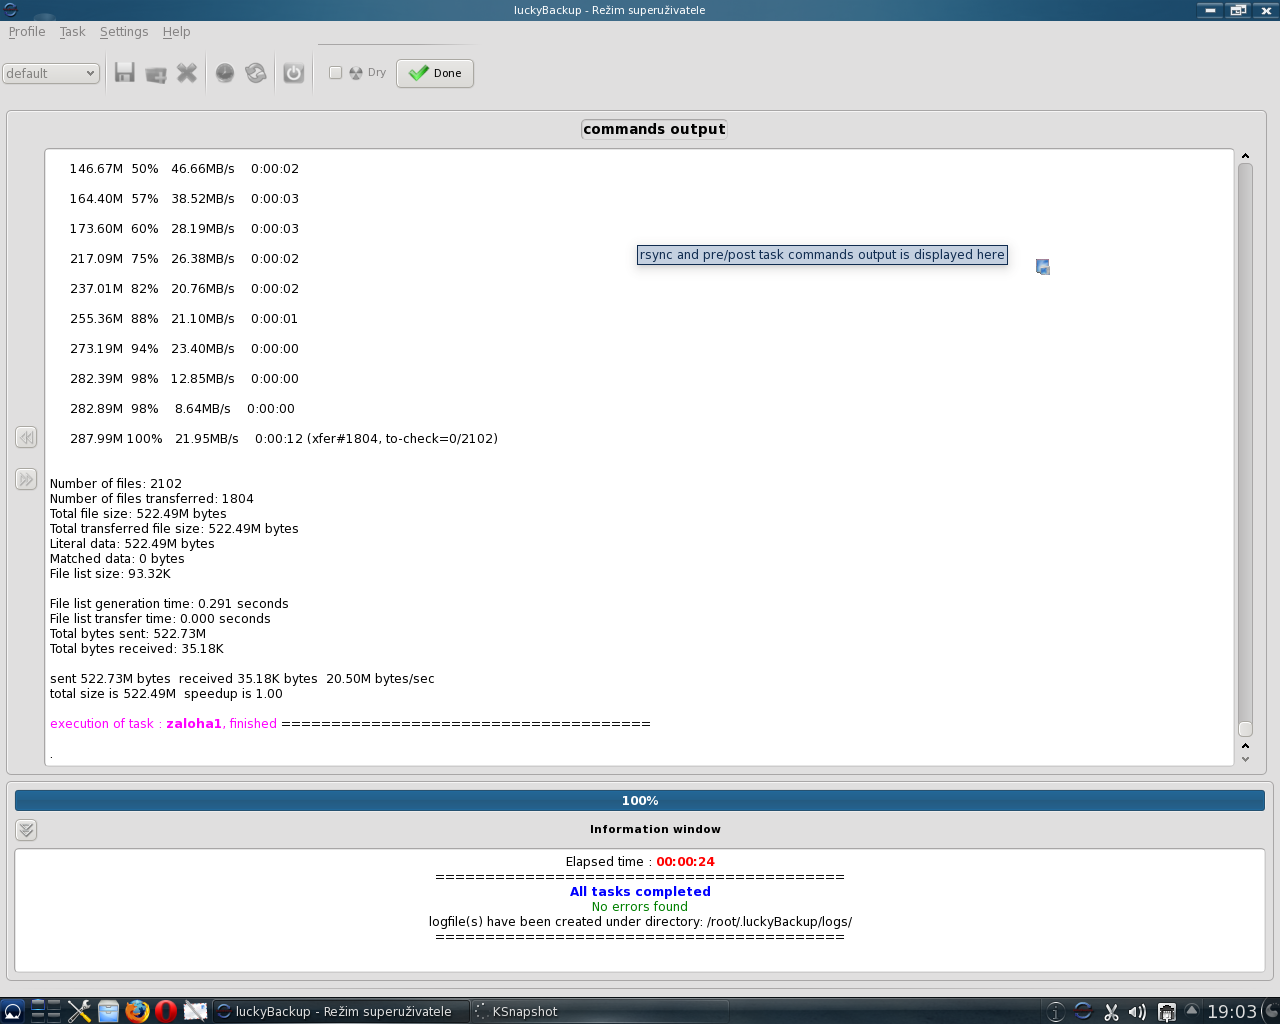Open the default profile dropdown

pos(50,73)
